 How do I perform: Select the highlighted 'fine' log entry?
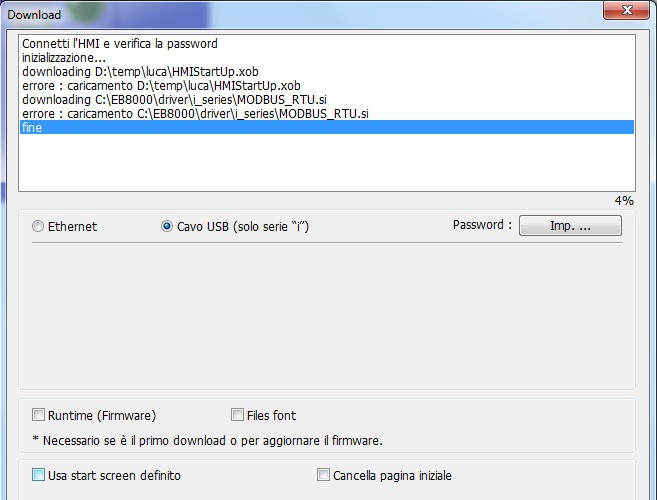pyautogui.click(x=327, y=127)
